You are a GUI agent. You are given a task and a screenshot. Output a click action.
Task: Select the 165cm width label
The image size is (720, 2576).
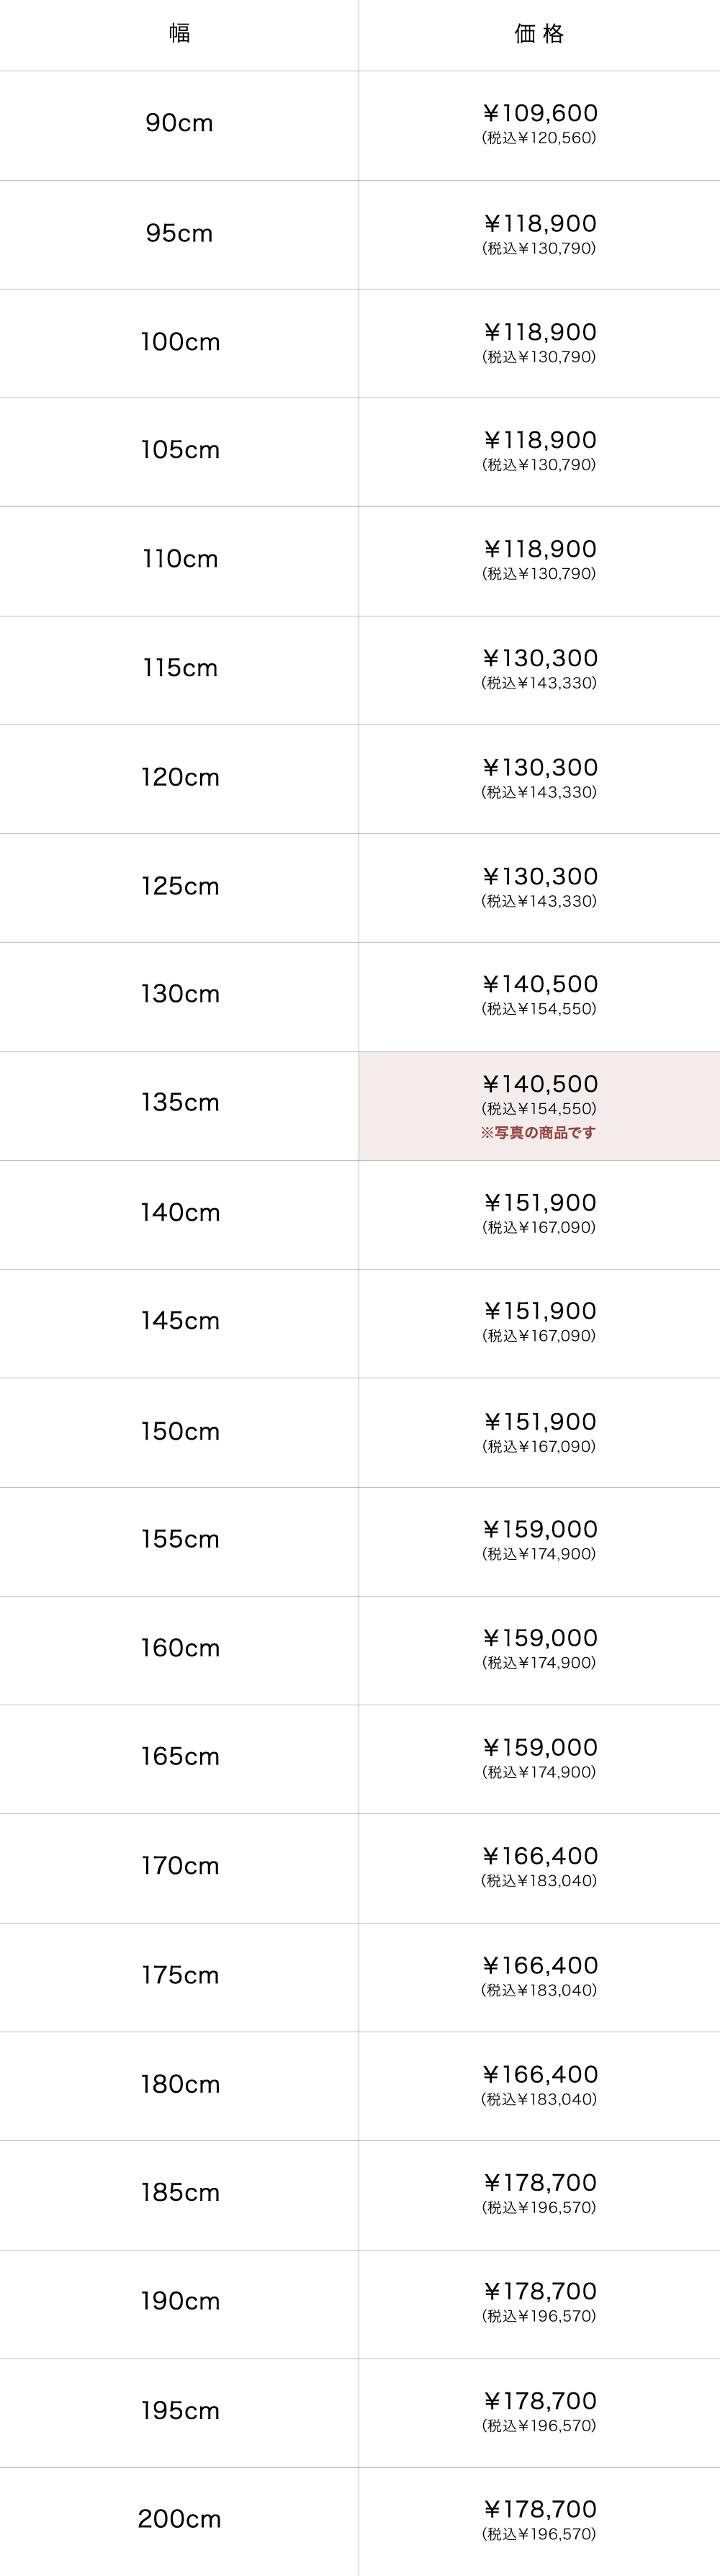[180, 1756]
